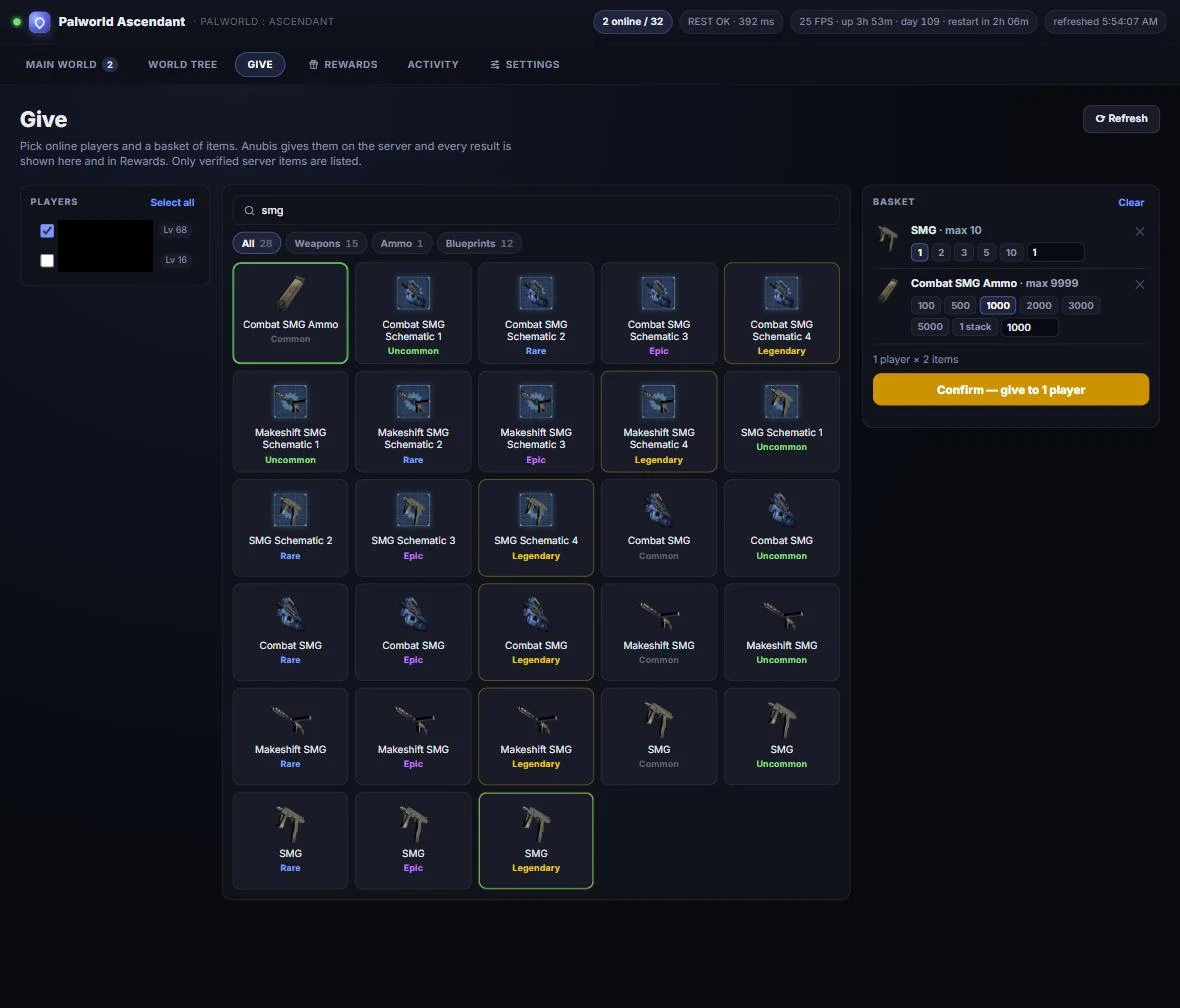This screenshot has width=1180, height=1008.
Task: Check the Lv 16 player checkbox
Action: [47, 260]
